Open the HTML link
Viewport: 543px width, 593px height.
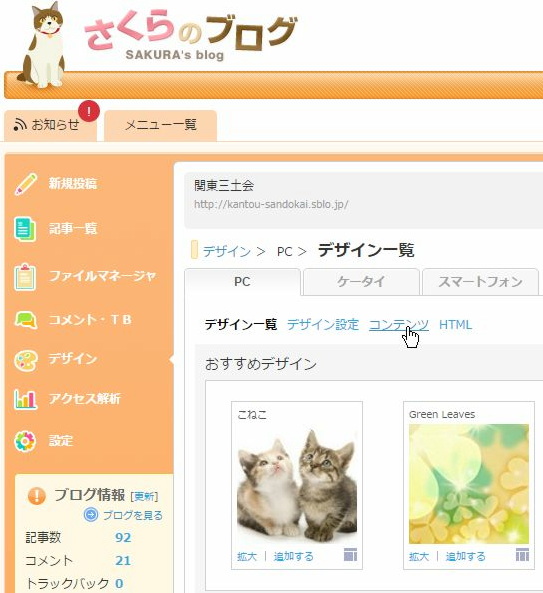click(455, 325)
